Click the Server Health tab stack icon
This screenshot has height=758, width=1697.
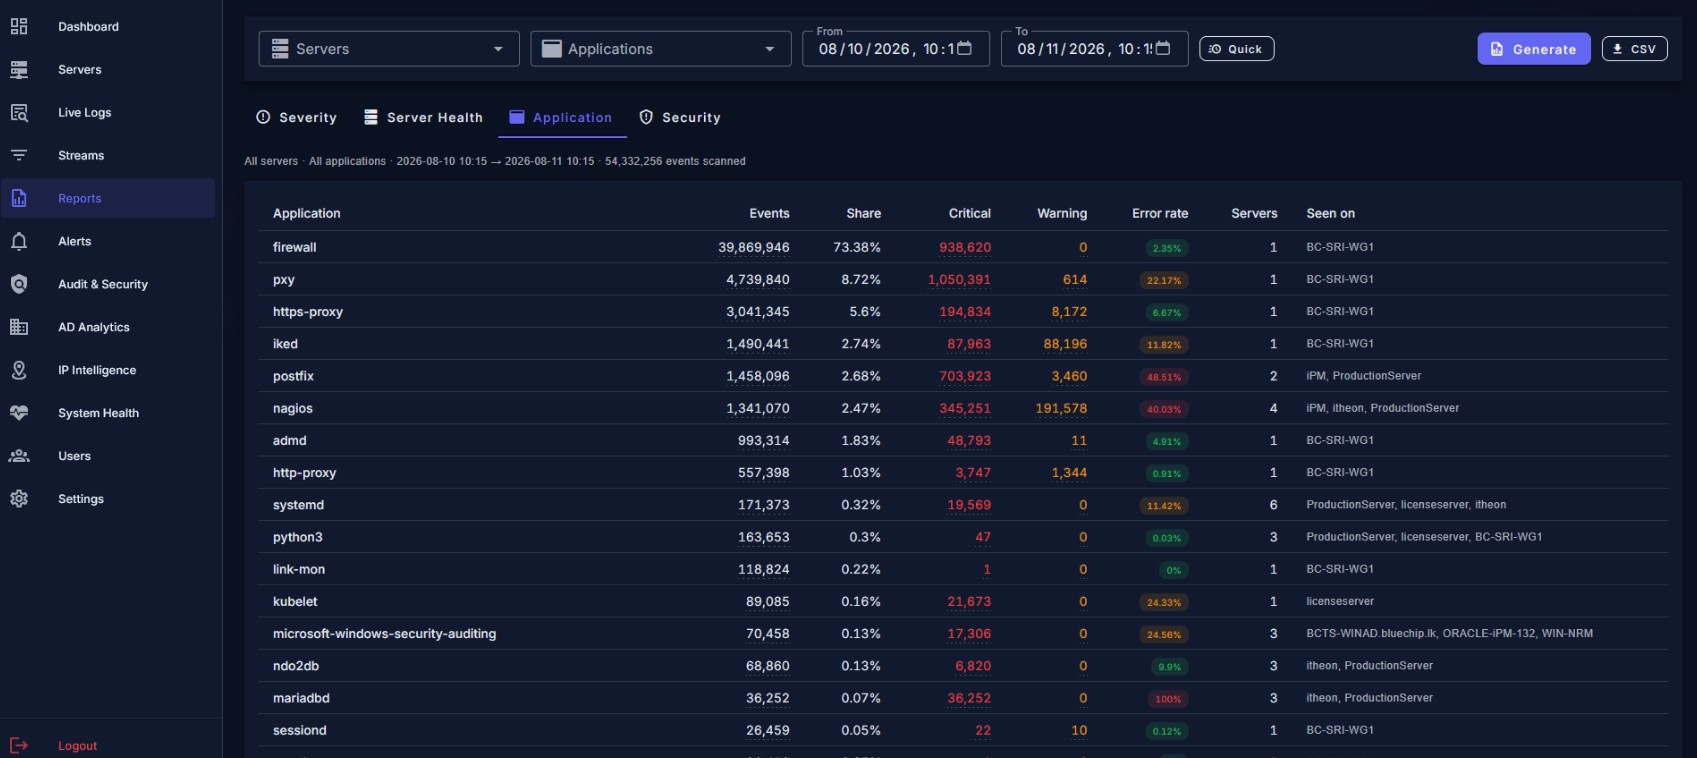[371, 117]
